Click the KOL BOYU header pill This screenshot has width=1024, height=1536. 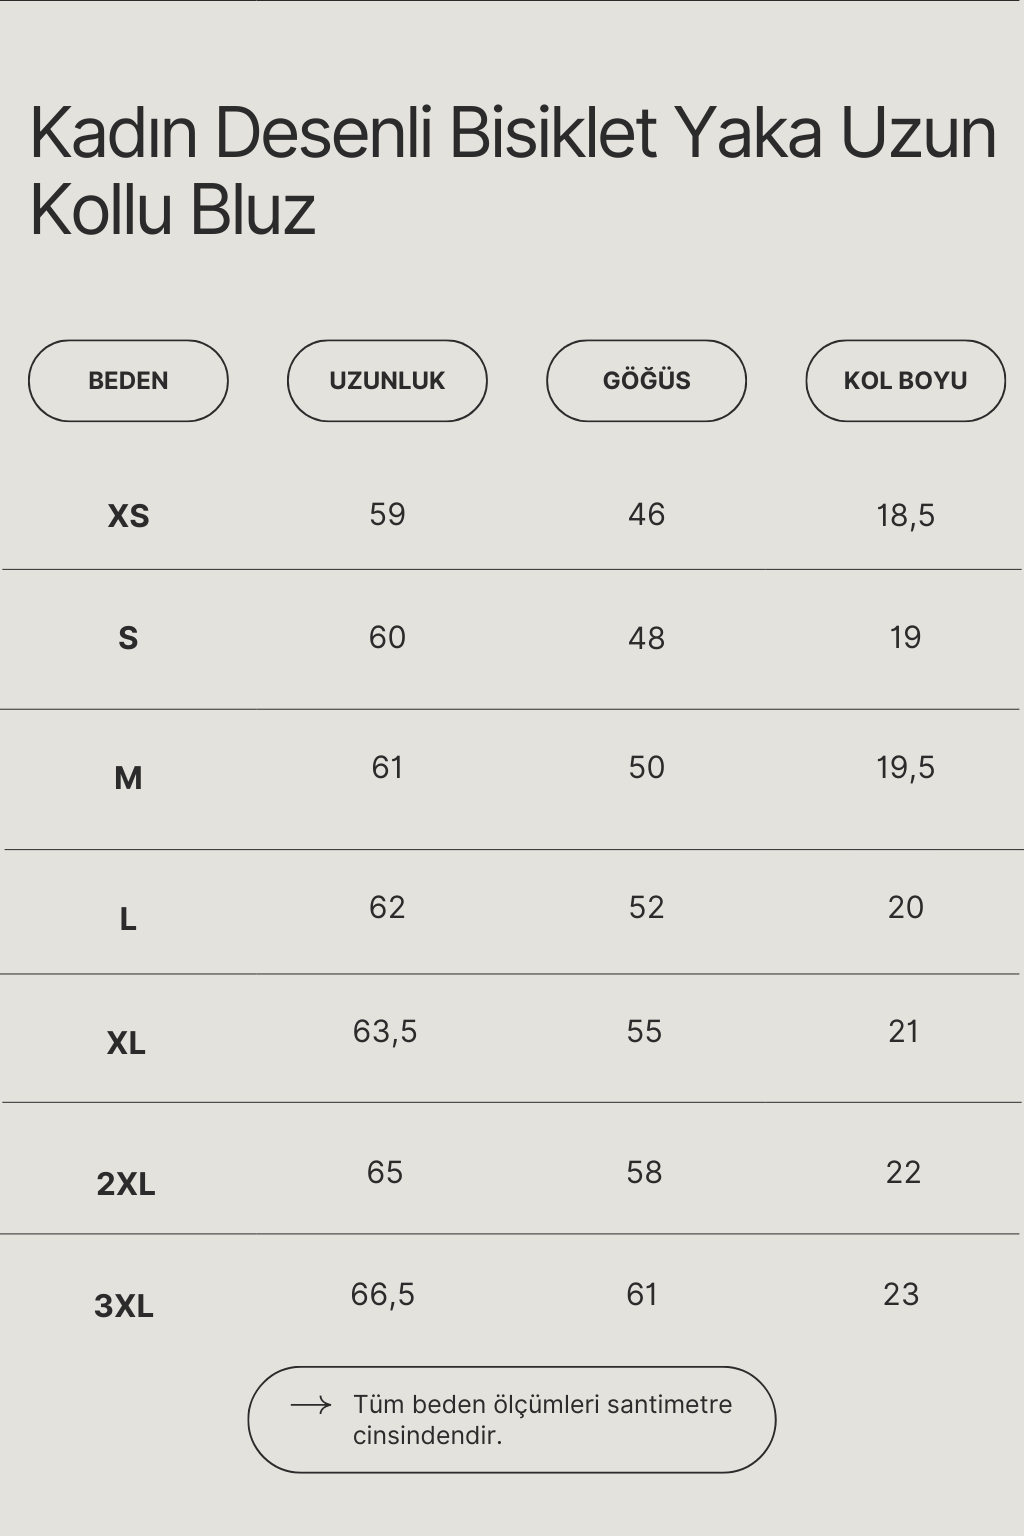pos(905,381)
